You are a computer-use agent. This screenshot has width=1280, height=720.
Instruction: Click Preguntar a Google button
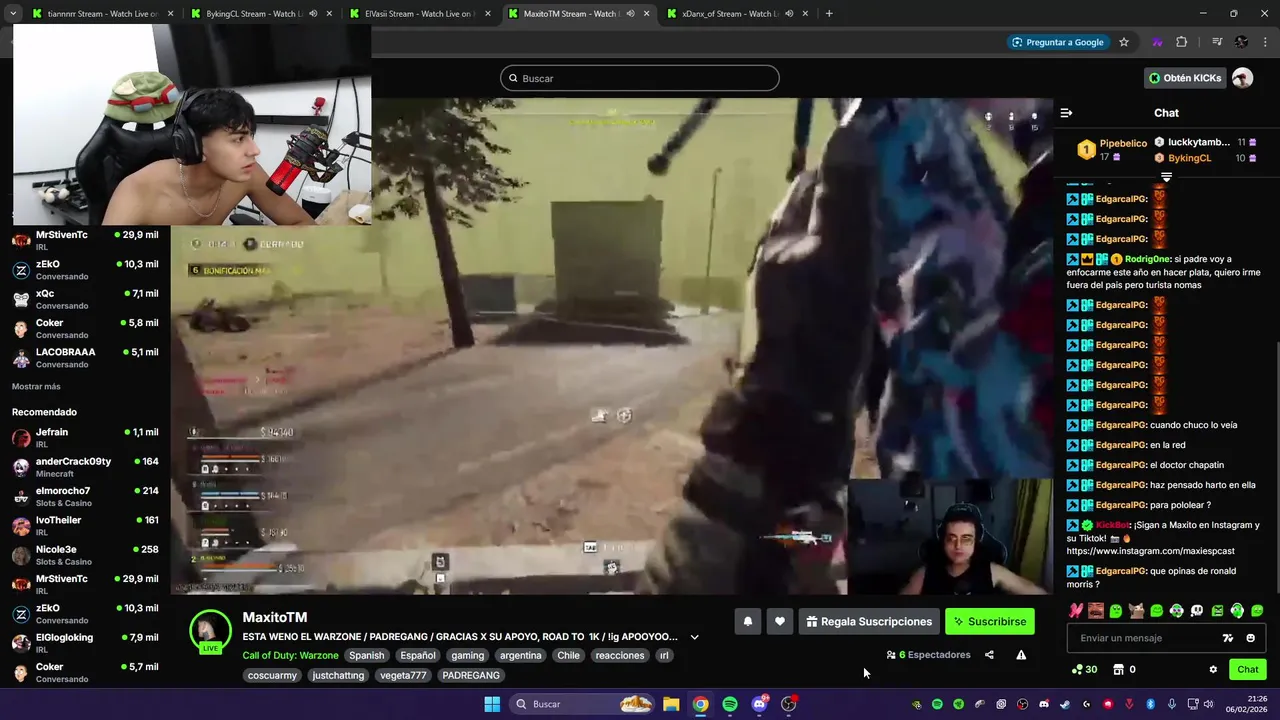[x=1057, y=42]
